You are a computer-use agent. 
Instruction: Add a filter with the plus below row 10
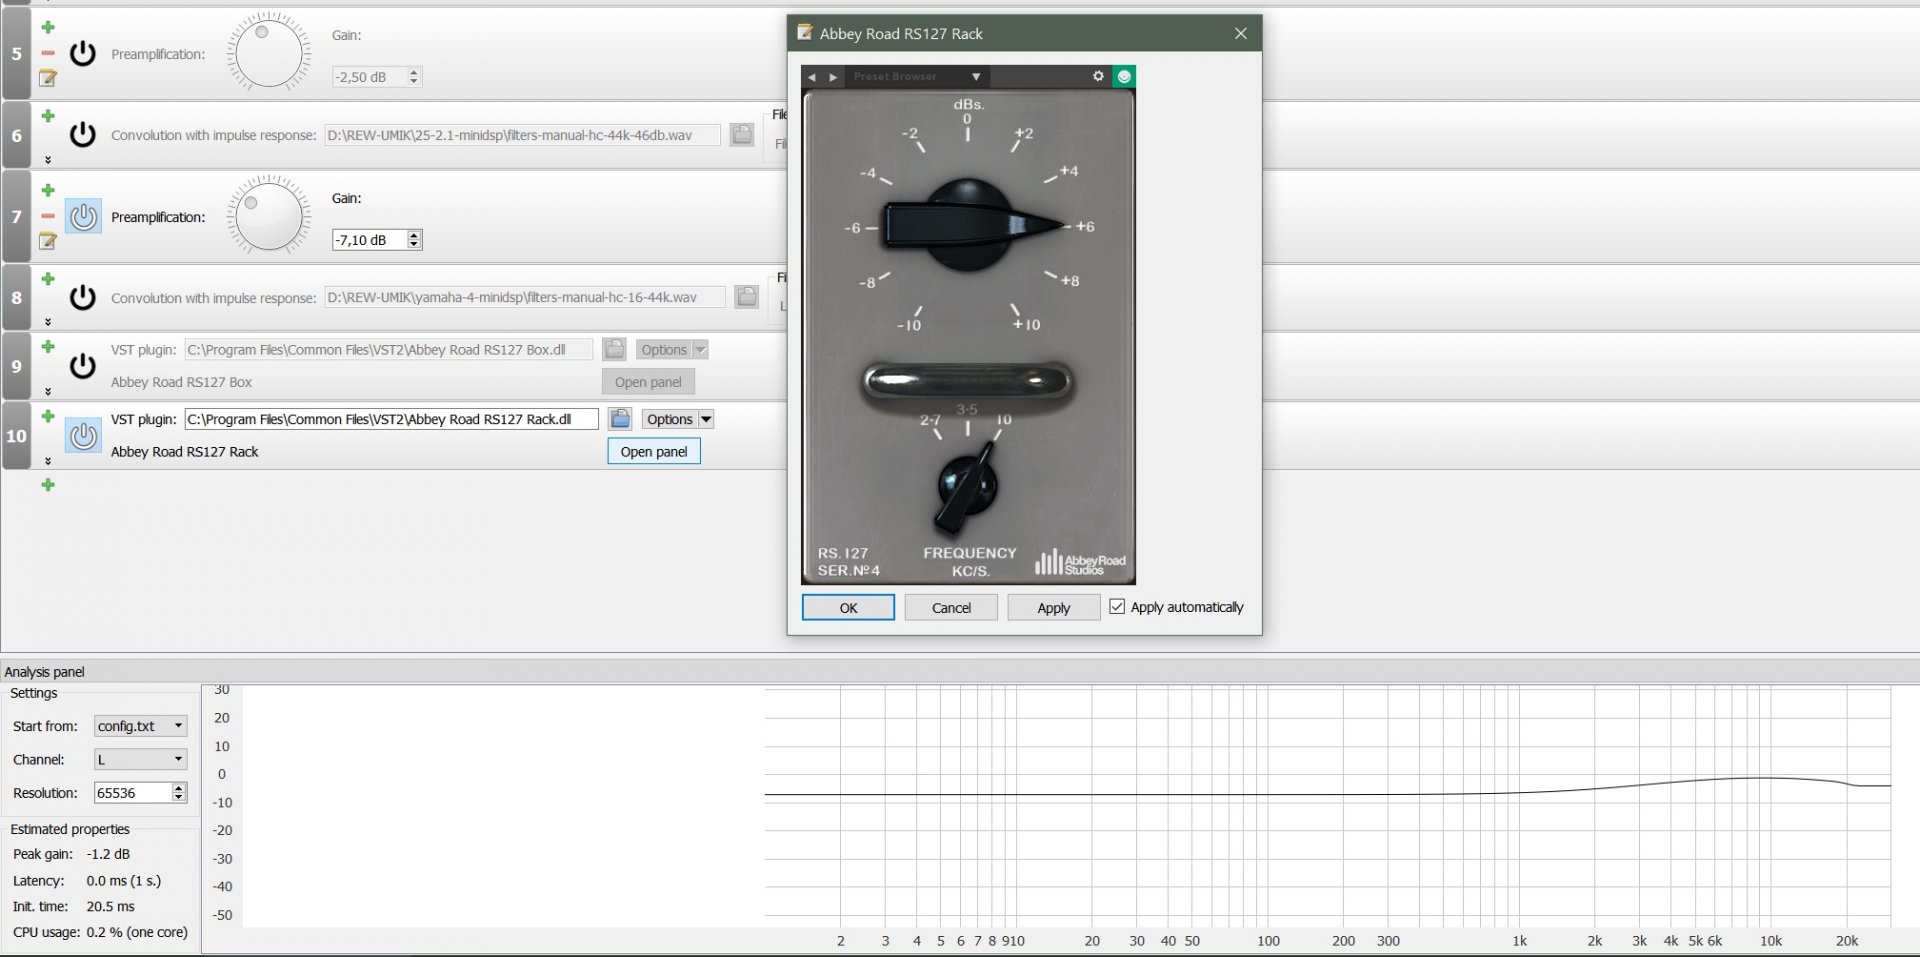click(x=48, y=485)
